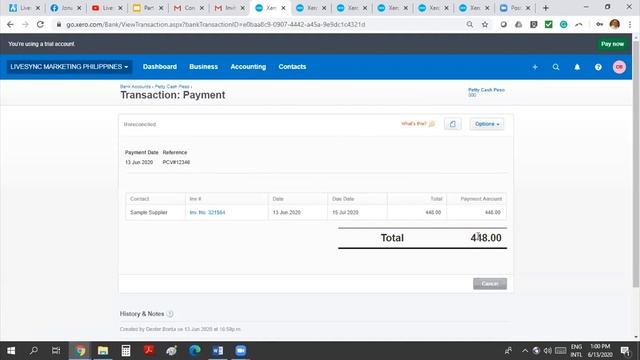
Task: Click the reference value PCV#12346
Action: tap(176, 162)
